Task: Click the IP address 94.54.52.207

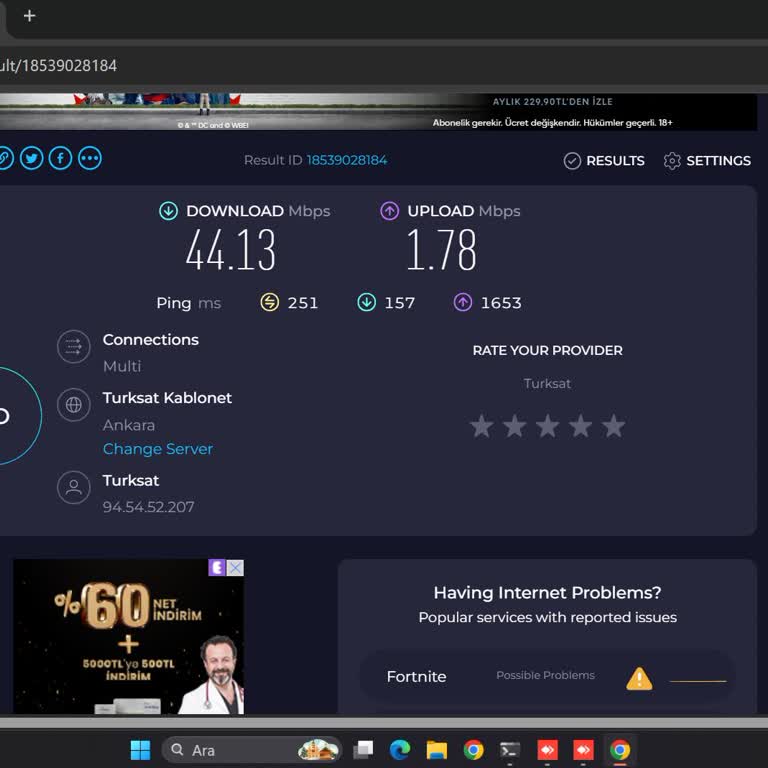Action: tap(148, 507)
